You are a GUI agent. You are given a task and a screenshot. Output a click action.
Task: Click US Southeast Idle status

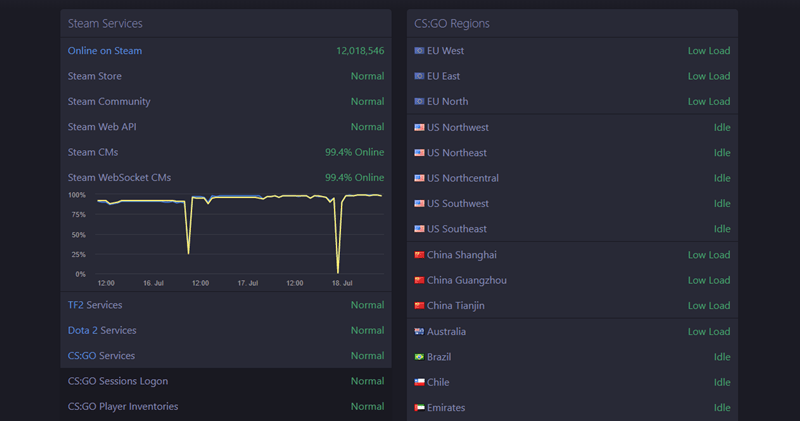coord(722,229)
